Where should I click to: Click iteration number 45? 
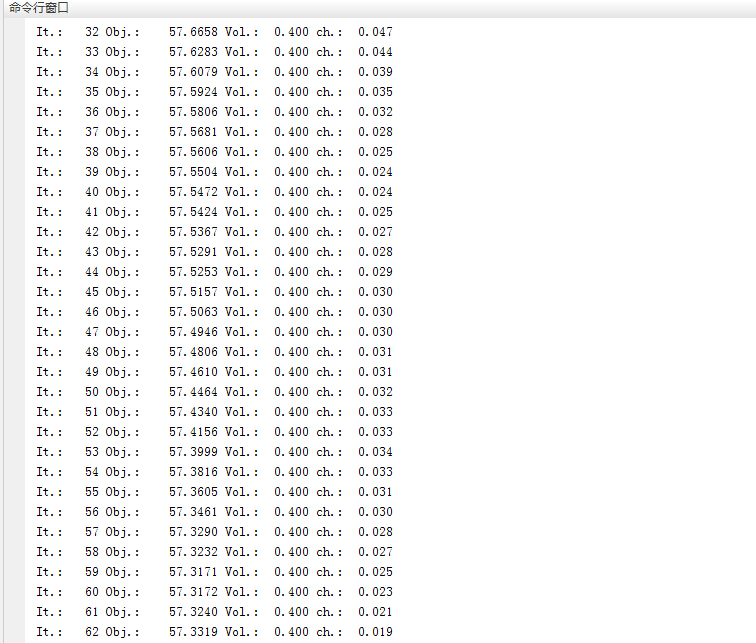click(x=92, y=292)
